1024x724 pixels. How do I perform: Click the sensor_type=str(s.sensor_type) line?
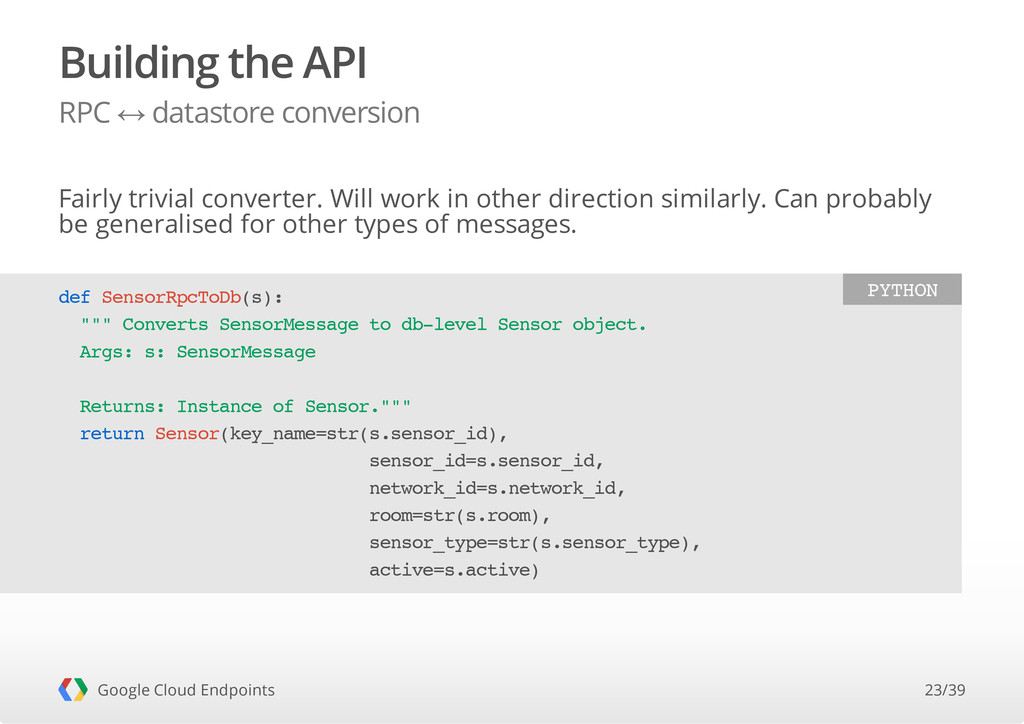point(534,543)
